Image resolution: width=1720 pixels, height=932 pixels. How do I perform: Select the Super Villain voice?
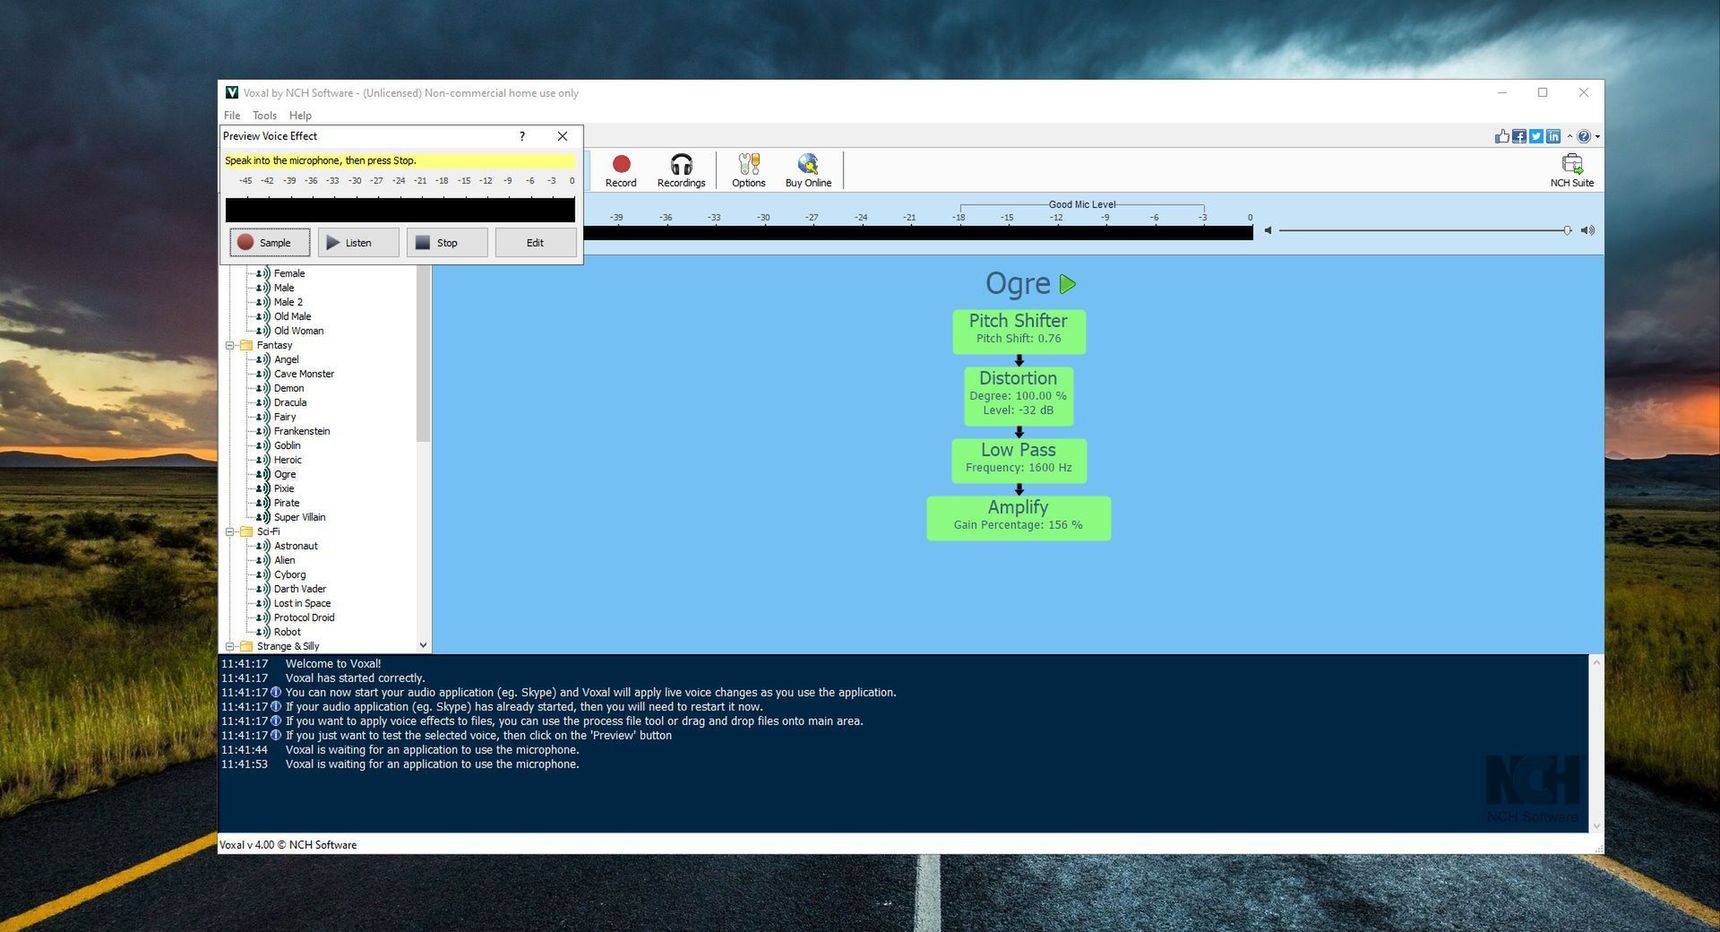tap(300, 518)
